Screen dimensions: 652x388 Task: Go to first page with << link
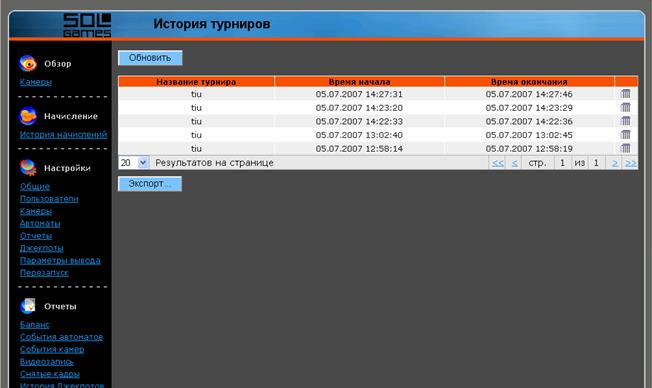pos(498,163)
